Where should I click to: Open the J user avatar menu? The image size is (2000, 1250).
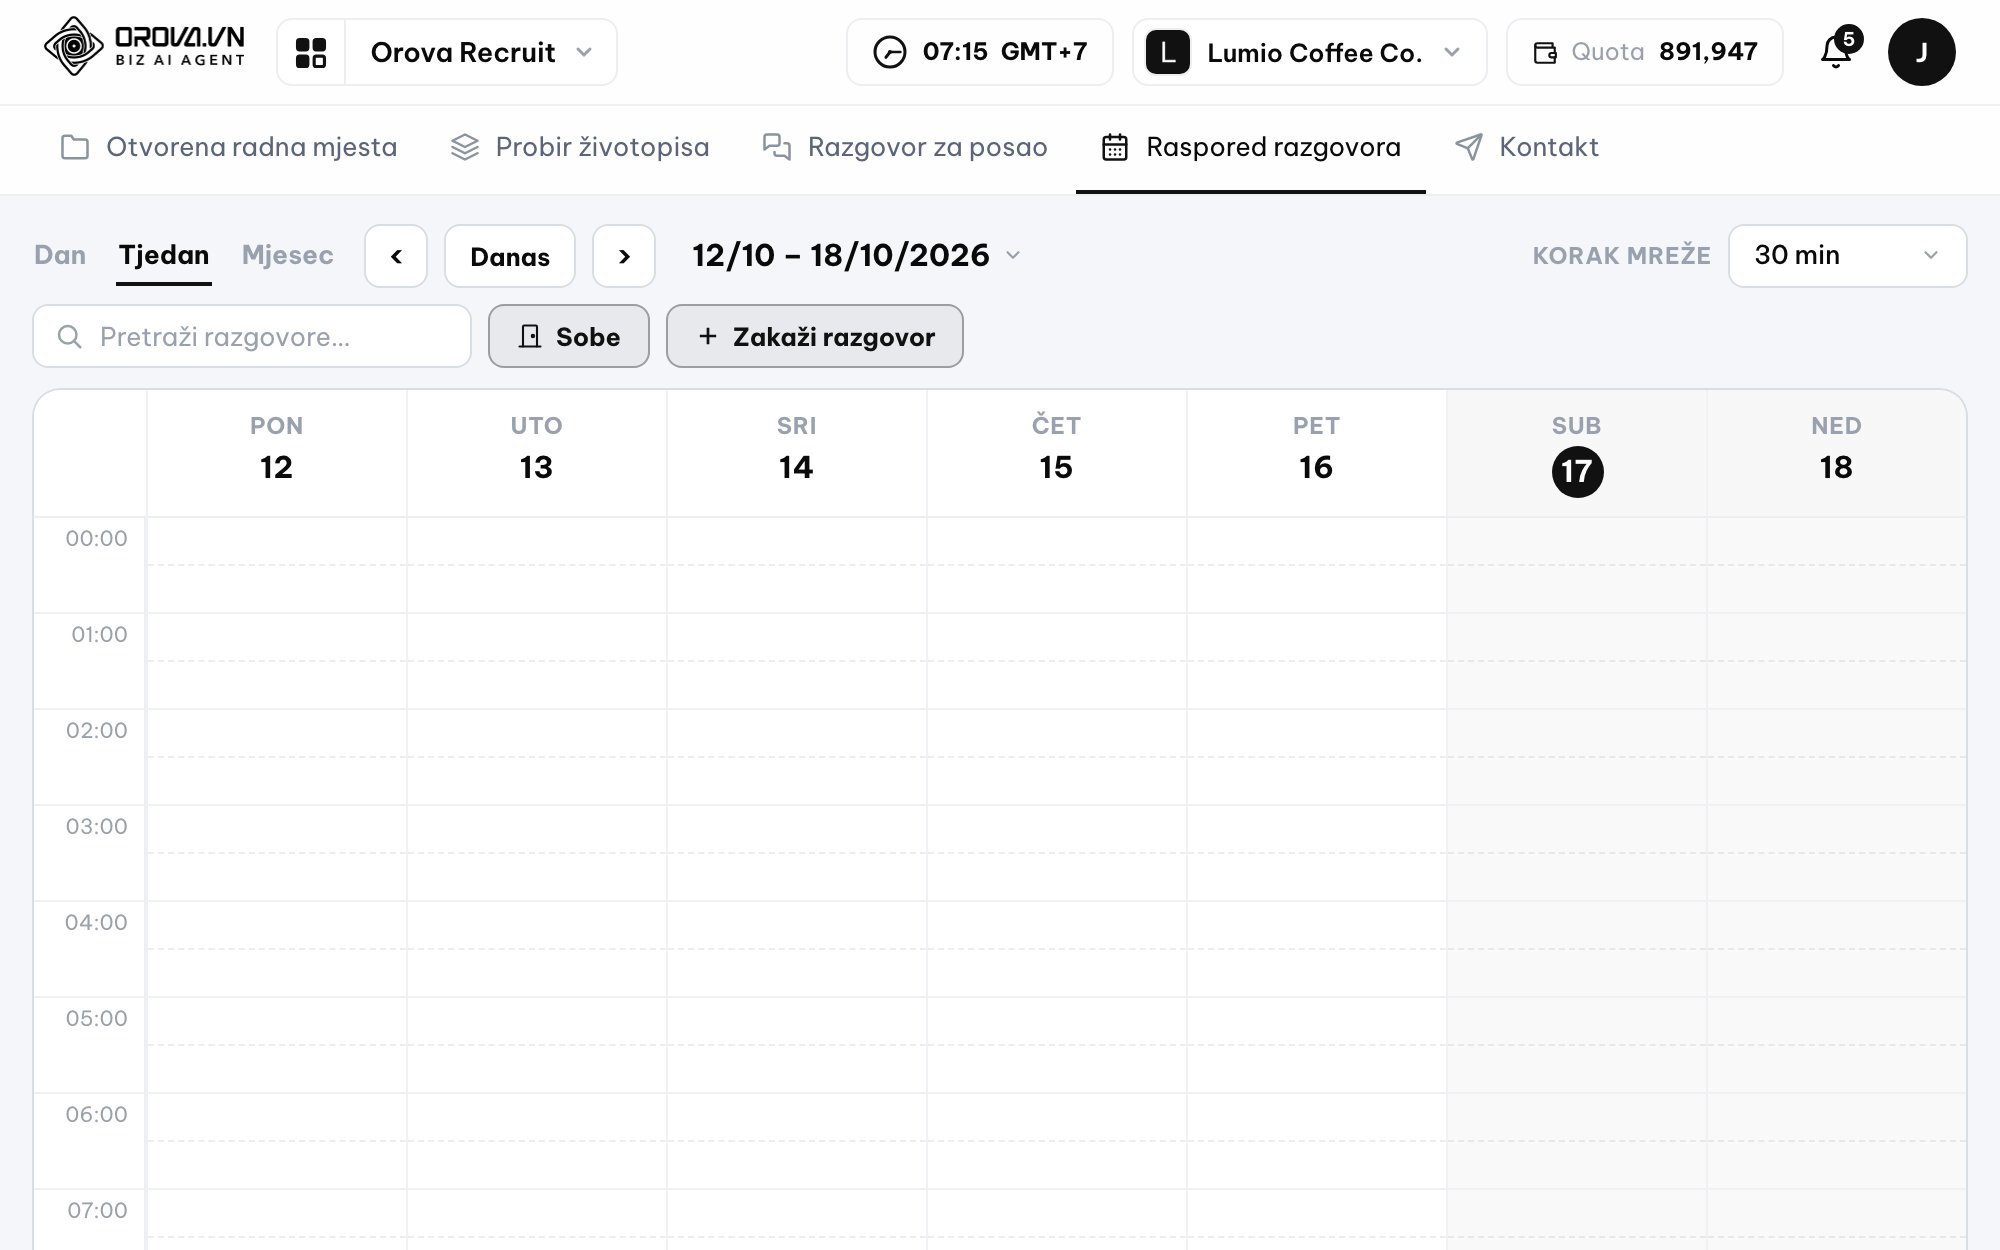coord(1921,52)
